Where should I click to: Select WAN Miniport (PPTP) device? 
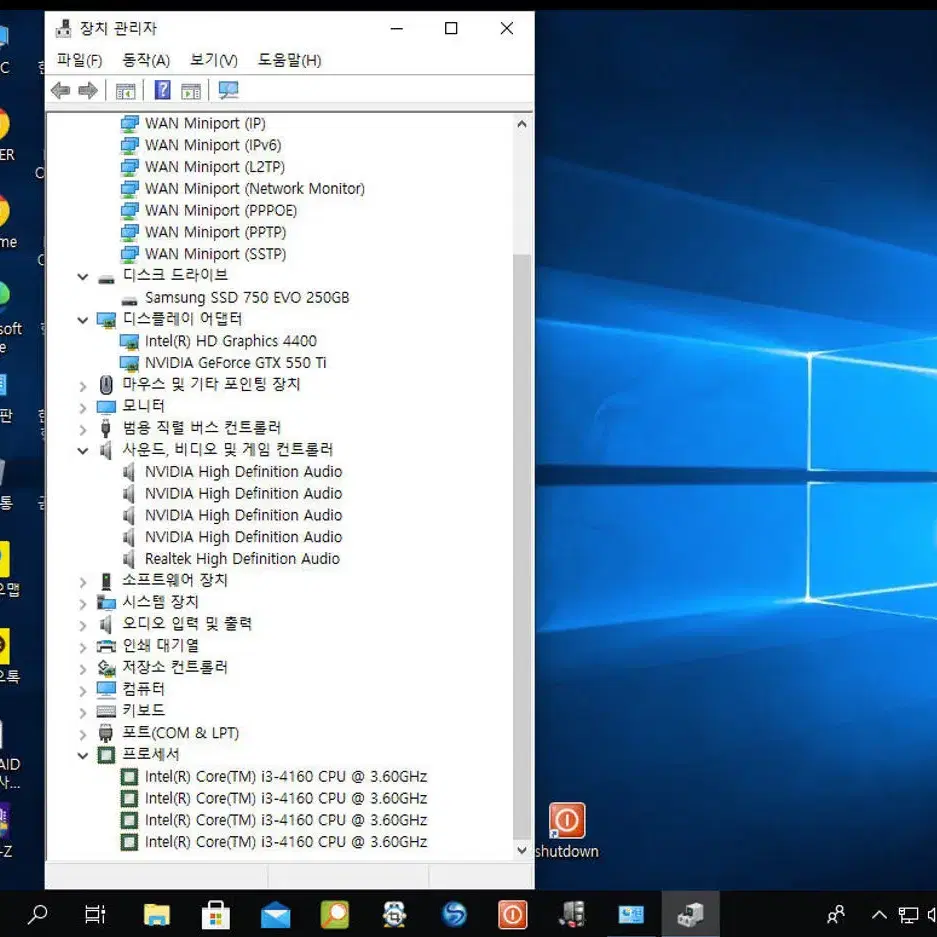tap(215, 232)
